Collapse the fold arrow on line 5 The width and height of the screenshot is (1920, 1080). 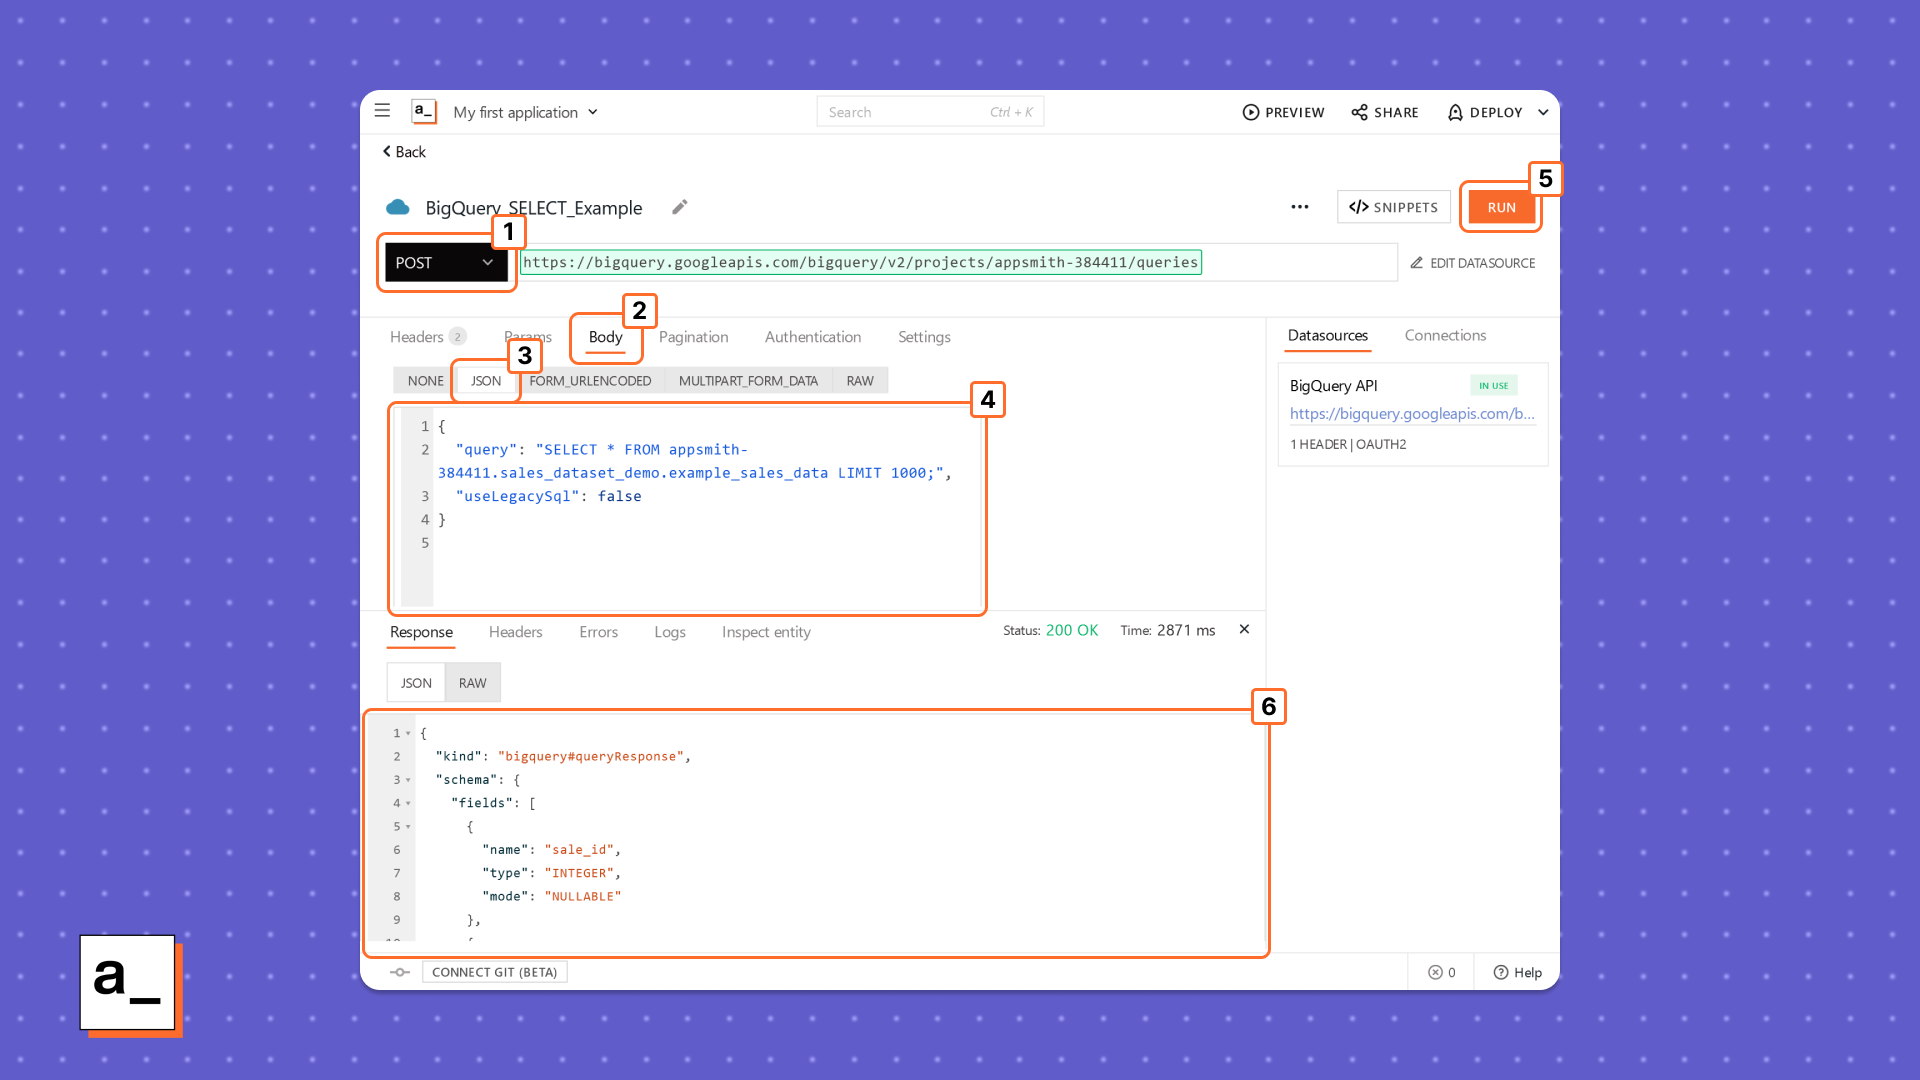click(x=408, y=827)
